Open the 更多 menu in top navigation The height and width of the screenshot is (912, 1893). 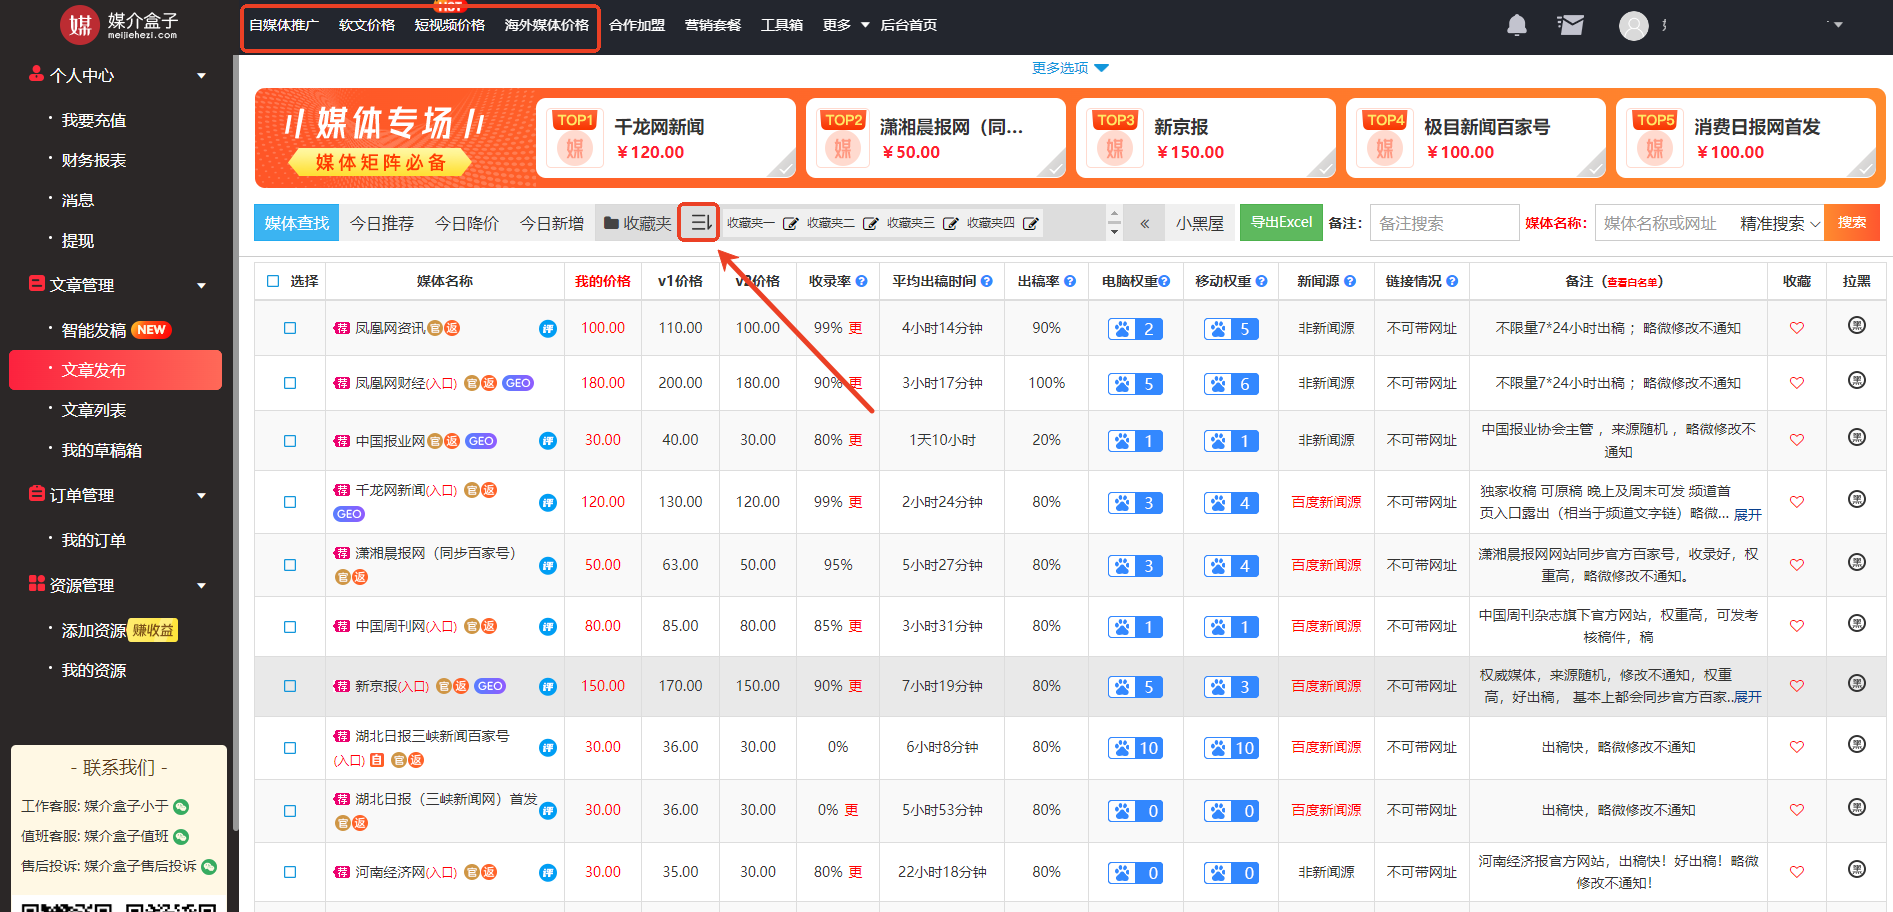pos(845,25)
